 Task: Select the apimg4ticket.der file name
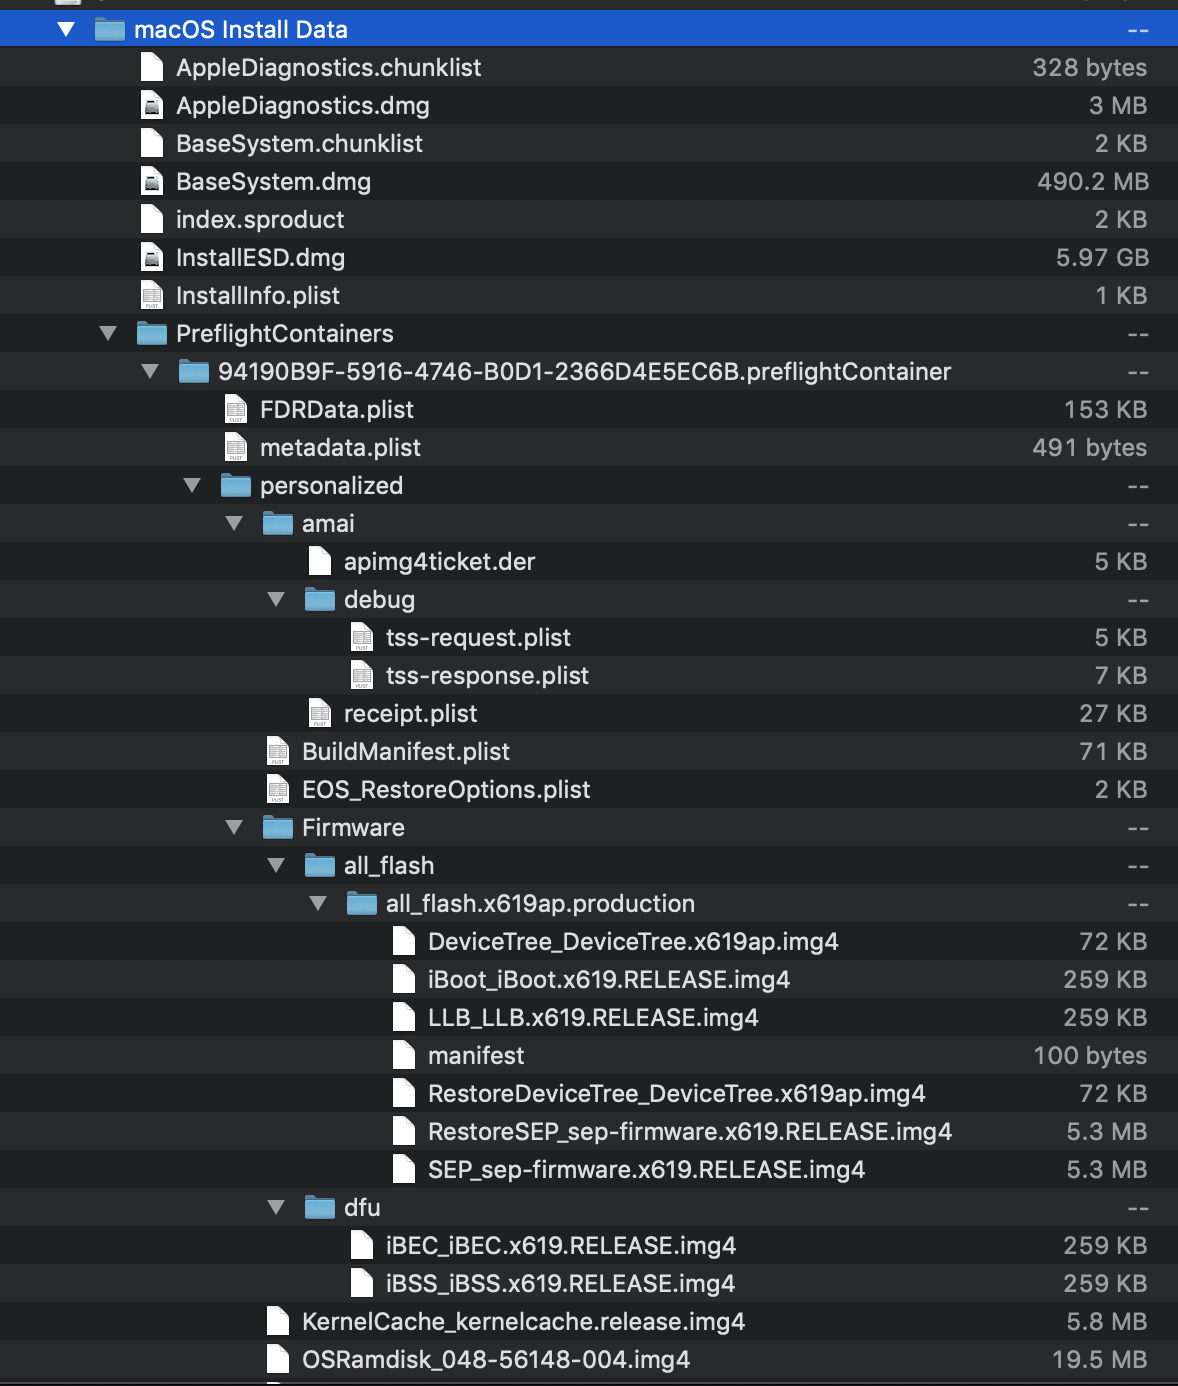click(x=439, y=562)
